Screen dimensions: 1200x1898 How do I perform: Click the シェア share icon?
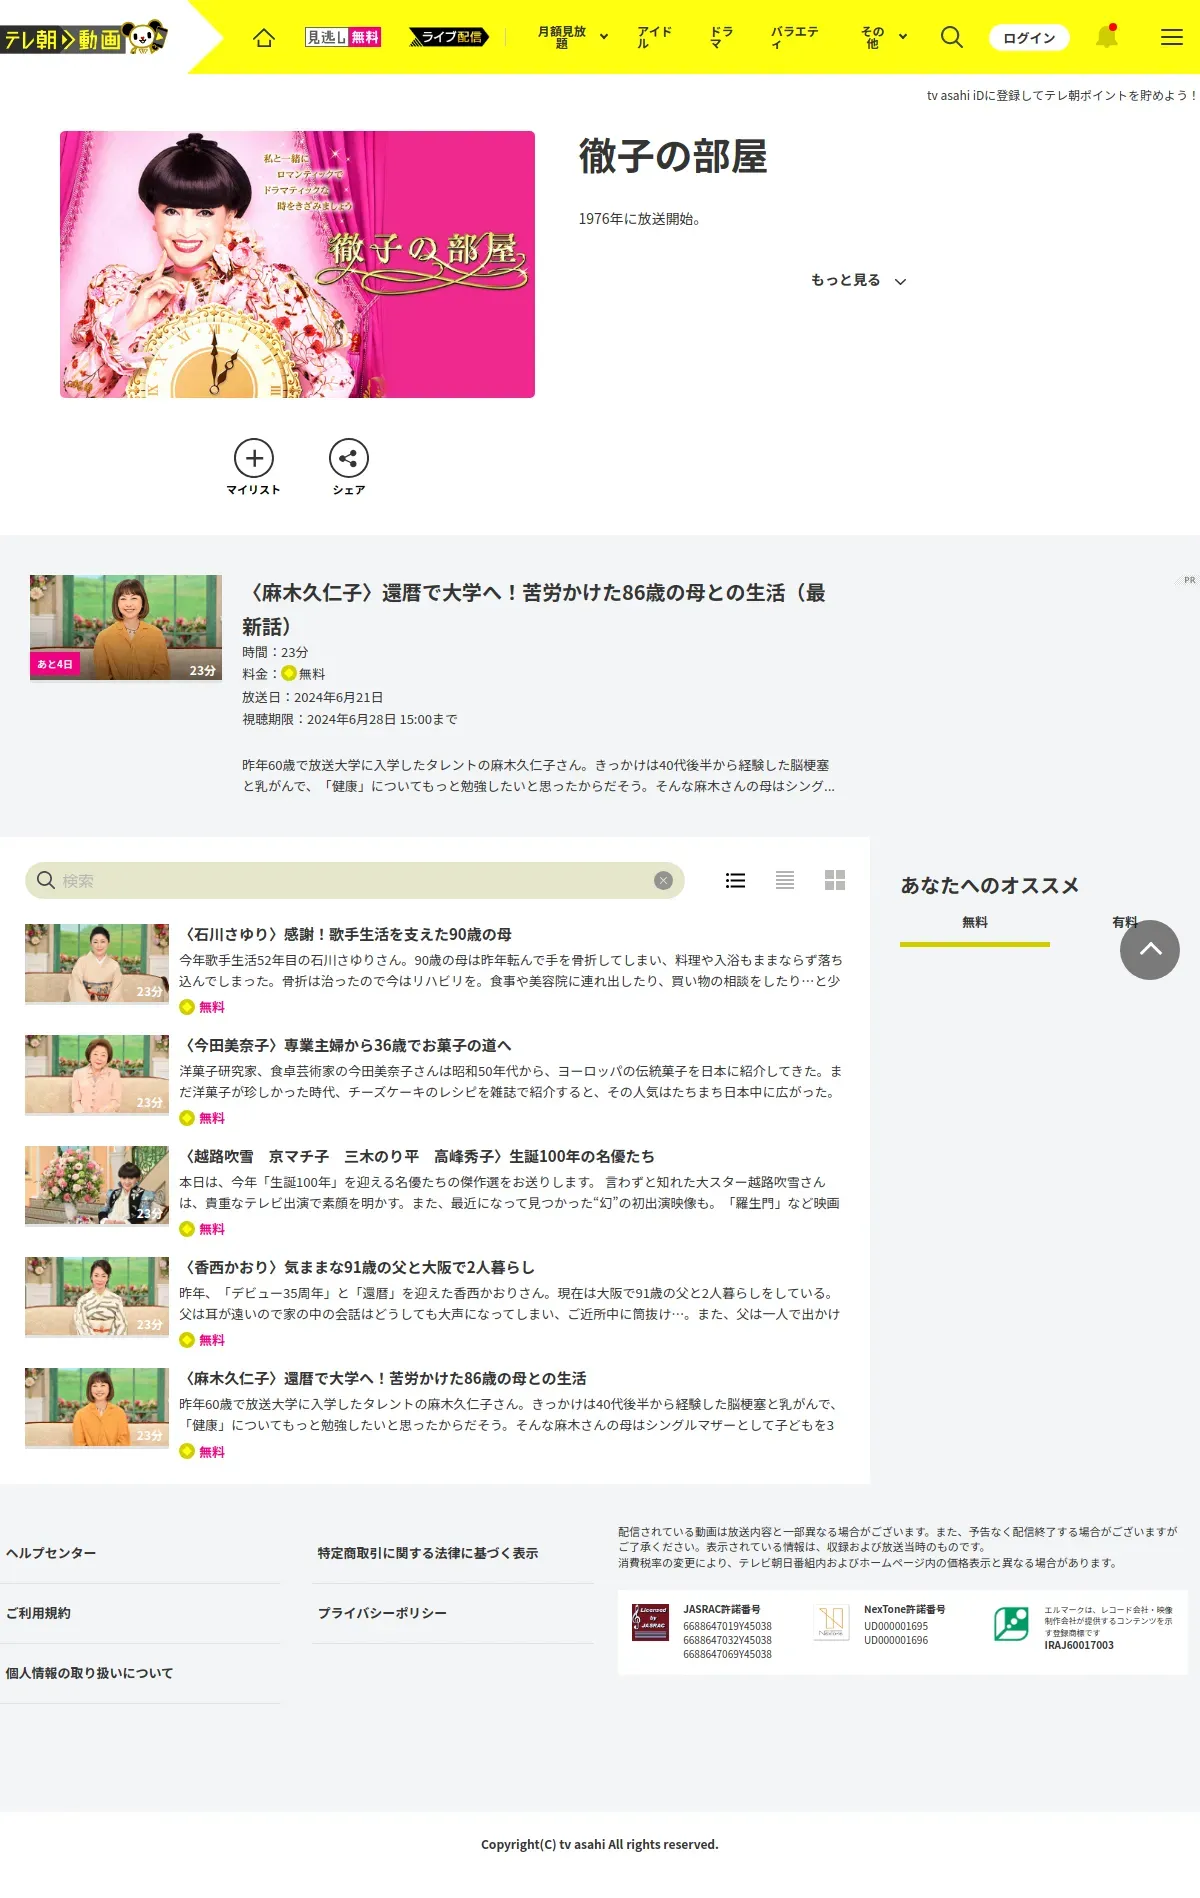tap(349, 458)
